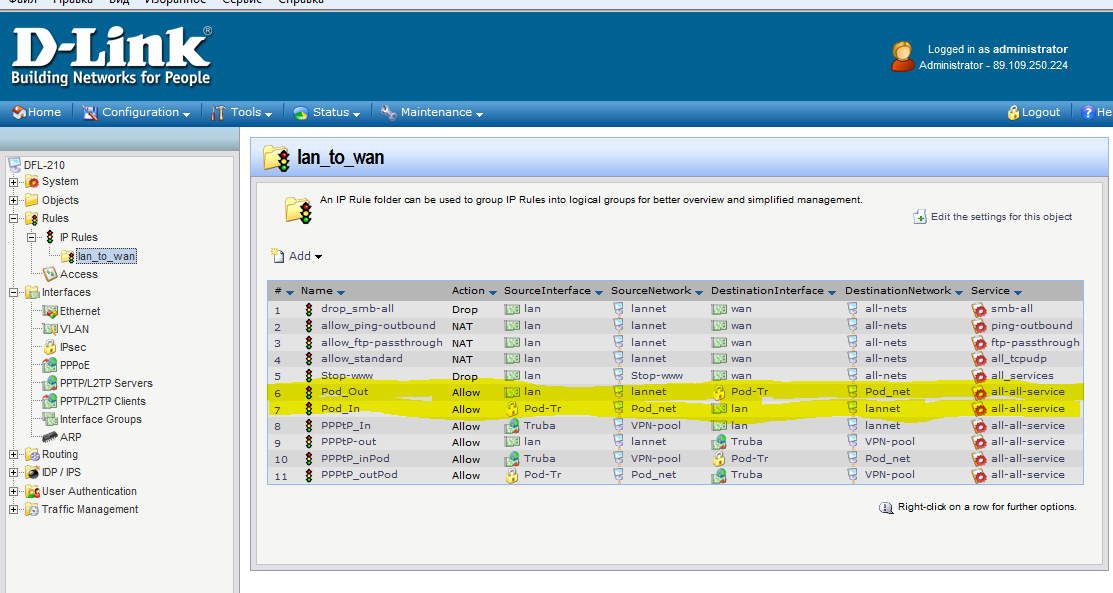Collapse the IP Rules tree node
Image resolution: width=1113 pixels, height=593 pixels.
31,237
